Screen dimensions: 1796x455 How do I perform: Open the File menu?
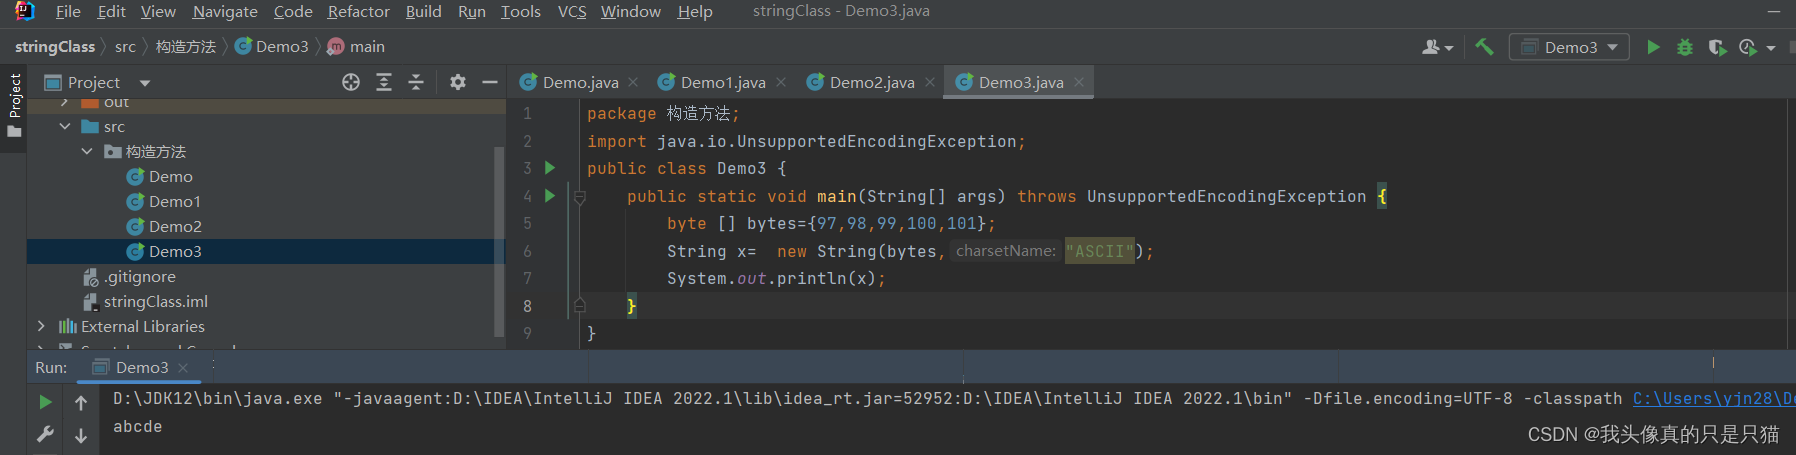click(68, 11)
